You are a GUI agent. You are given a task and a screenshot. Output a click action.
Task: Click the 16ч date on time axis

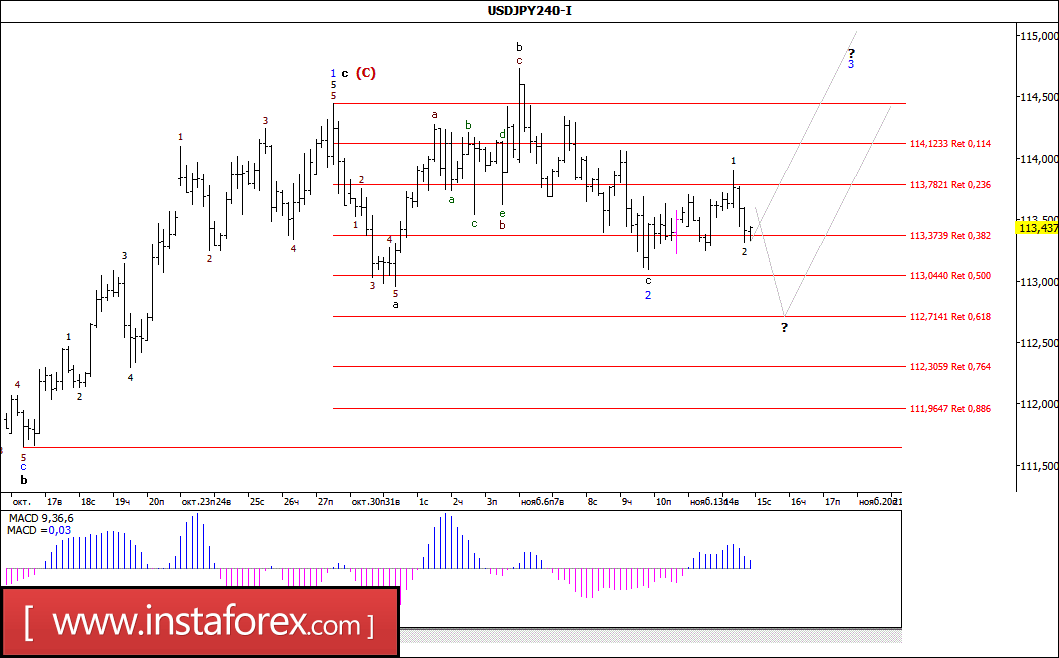[x=798, y=502]
